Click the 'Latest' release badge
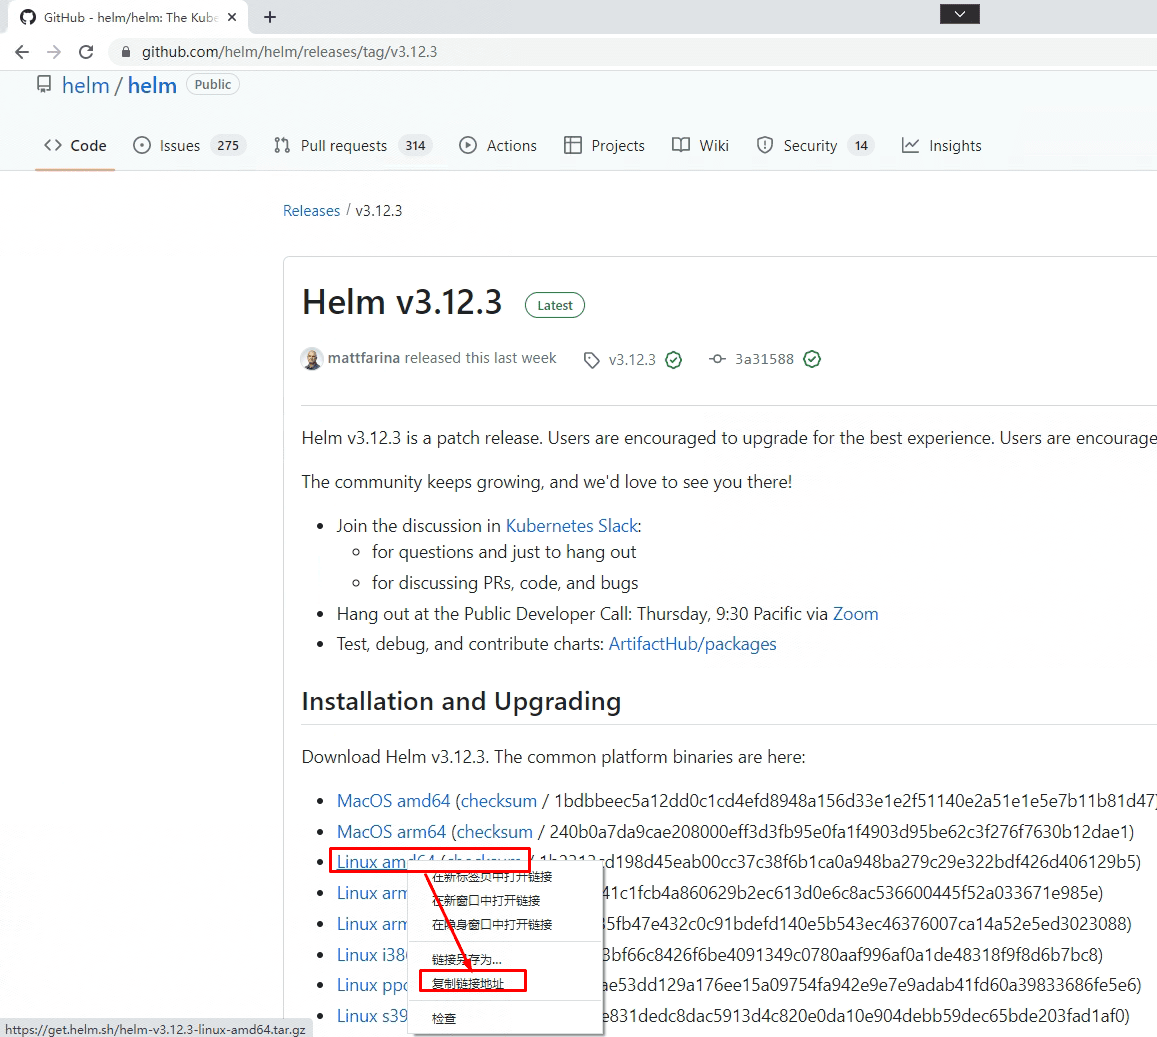The height and width of the screenshot is (1037, 1157). tap(554, 305)
